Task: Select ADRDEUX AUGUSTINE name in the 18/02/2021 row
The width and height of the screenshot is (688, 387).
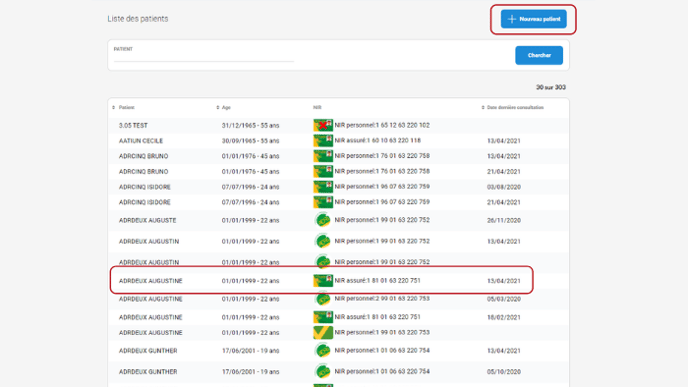Action: coord(150,317)
